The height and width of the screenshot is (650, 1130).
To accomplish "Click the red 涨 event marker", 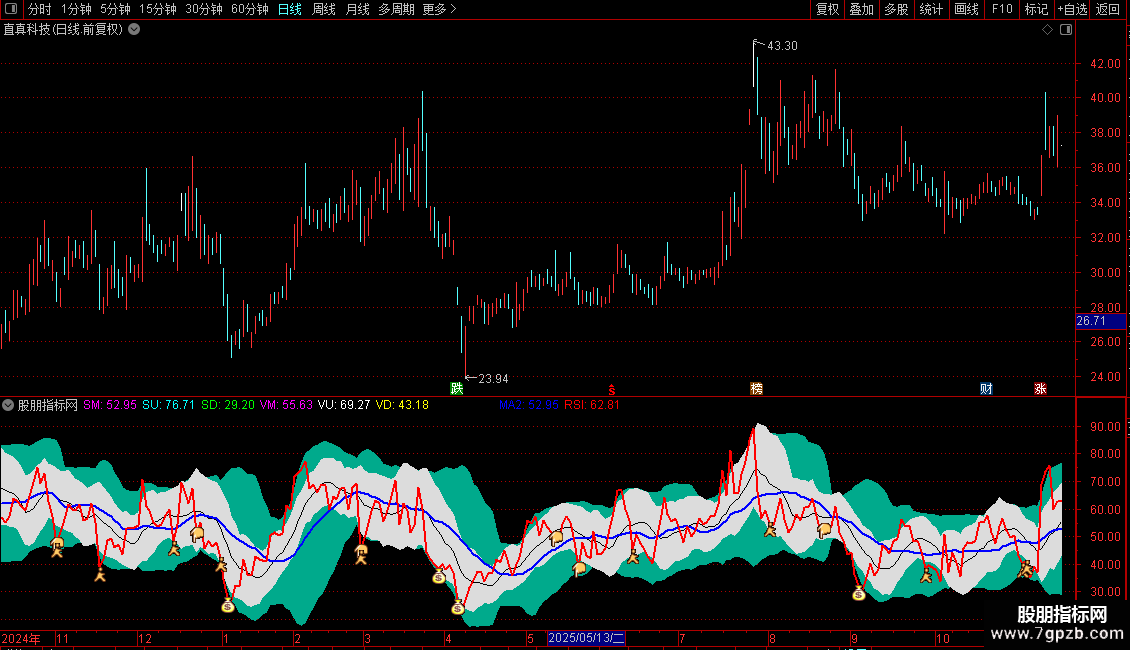I will (1040, 388).
